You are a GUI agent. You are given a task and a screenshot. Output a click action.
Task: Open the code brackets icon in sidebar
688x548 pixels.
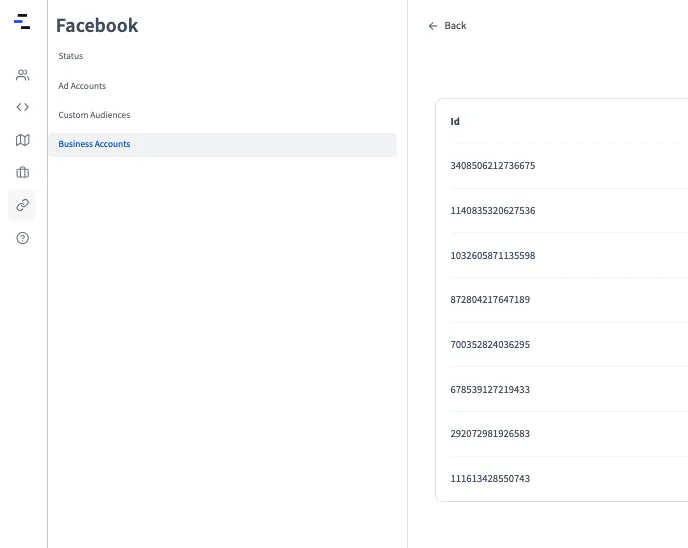point(22,107)
